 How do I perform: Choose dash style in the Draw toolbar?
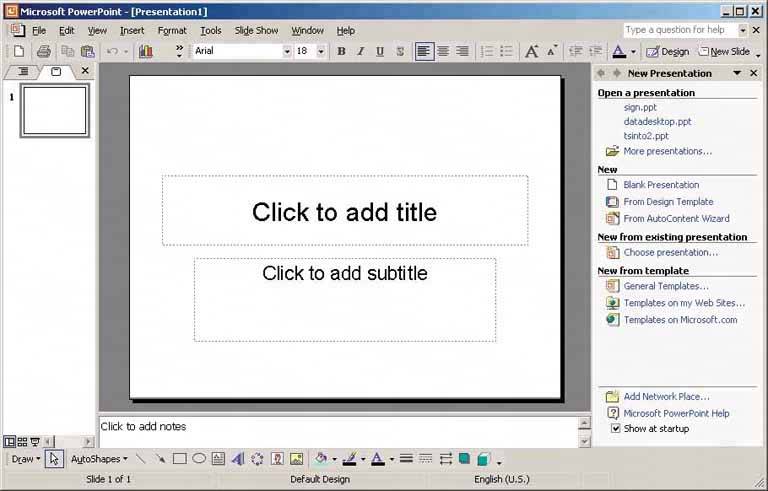(426, 459)
